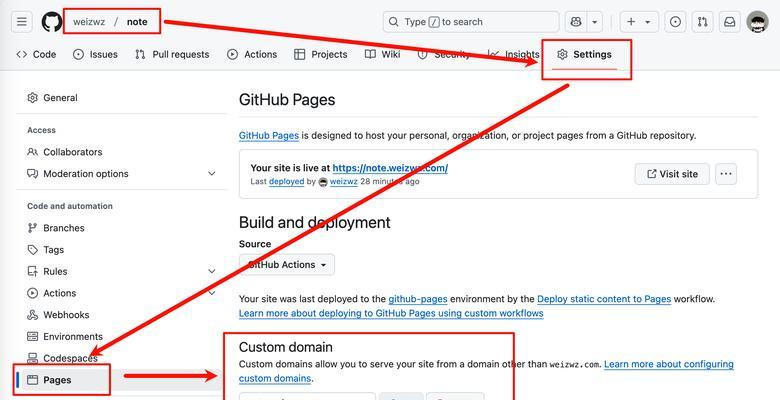Open Deploy static content to Pages workflow link
The height and width of the screenshot is (400, 780).
tap(604, 300)
